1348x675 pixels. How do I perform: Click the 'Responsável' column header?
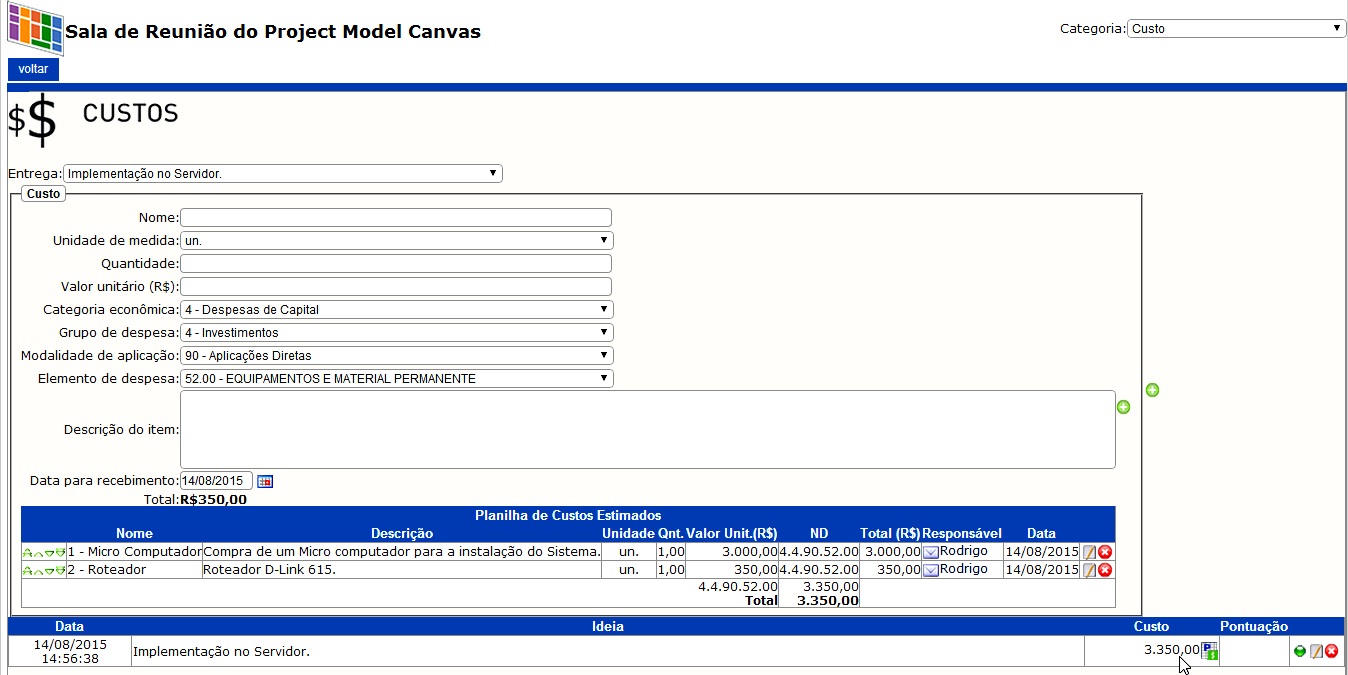pyautogui.click(x=962, y=534)
